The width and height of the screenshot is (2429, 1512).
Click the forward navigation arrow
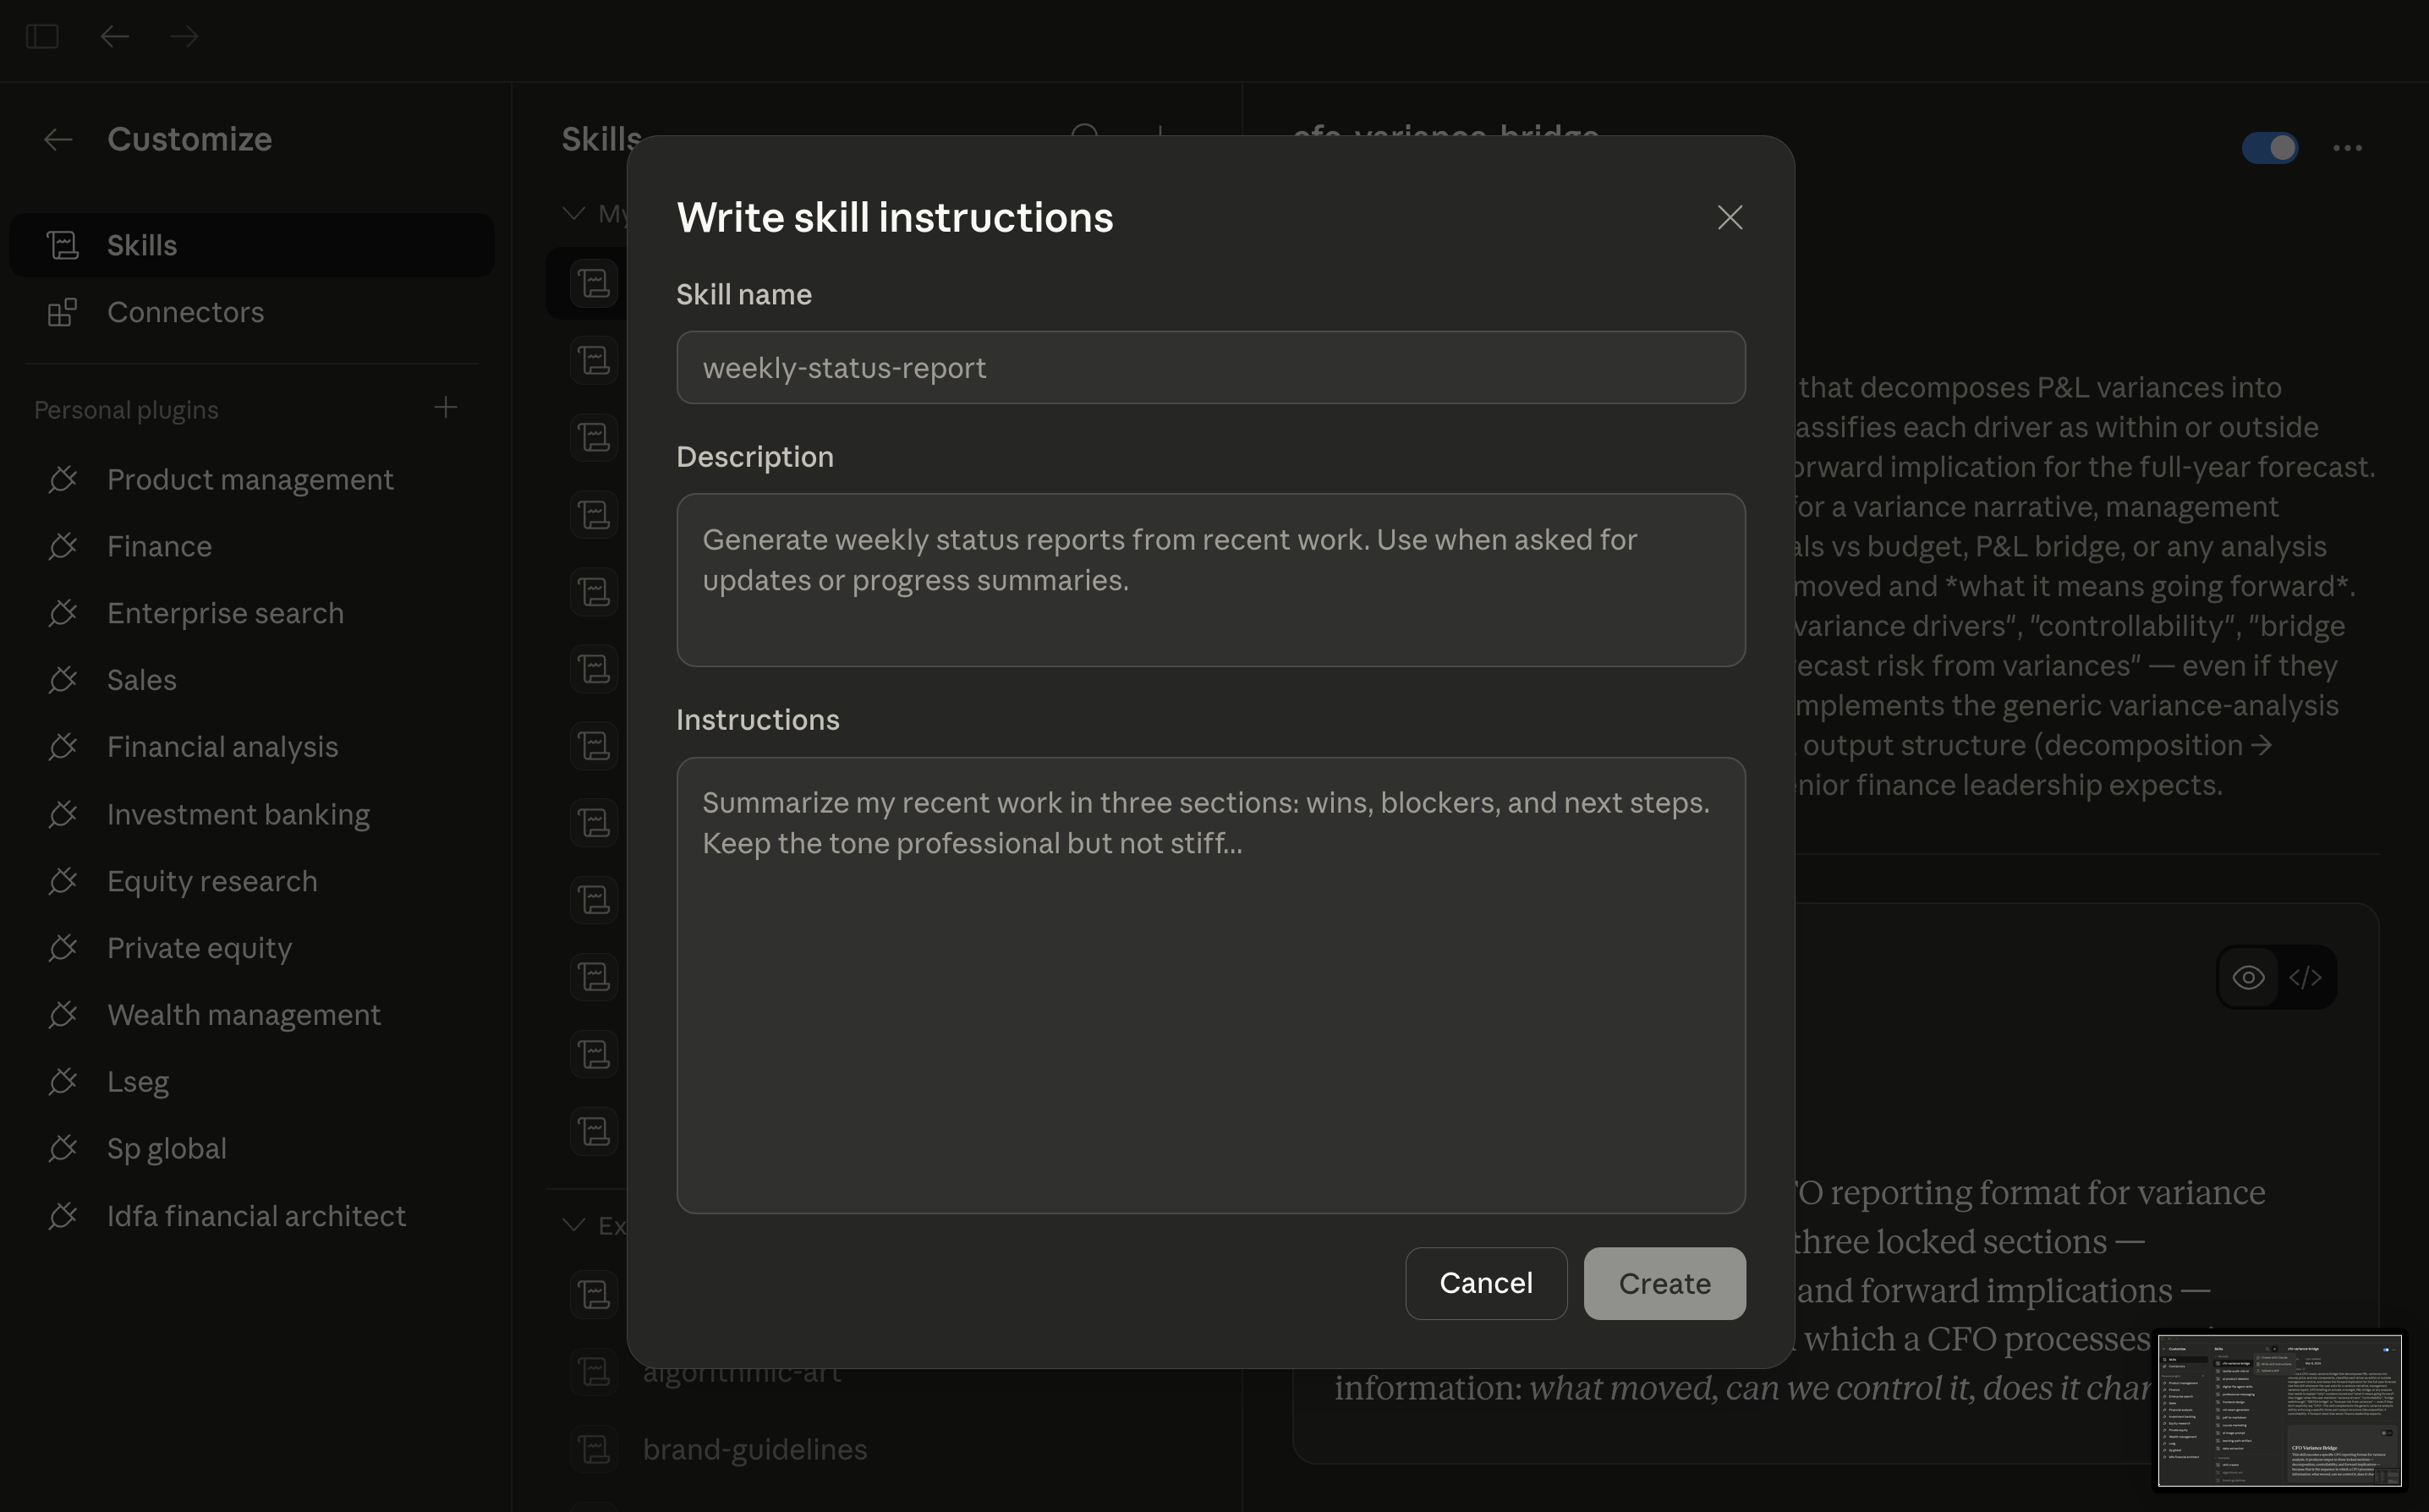pos(182,37)
